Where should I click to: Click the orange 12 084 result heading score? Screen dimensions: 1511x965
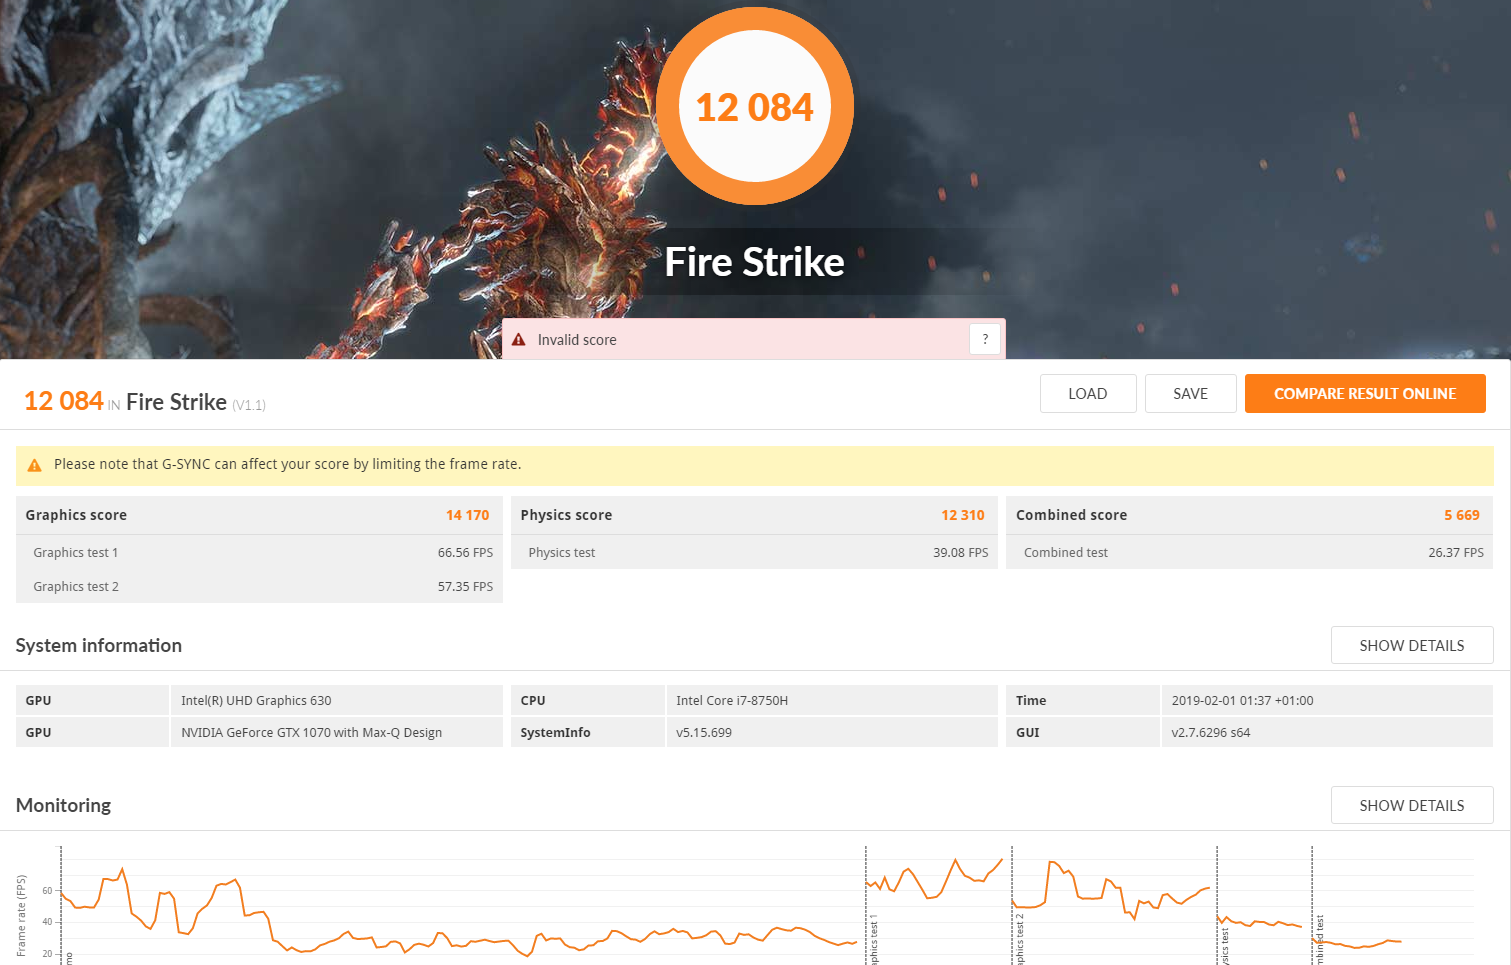pos(64,401)
